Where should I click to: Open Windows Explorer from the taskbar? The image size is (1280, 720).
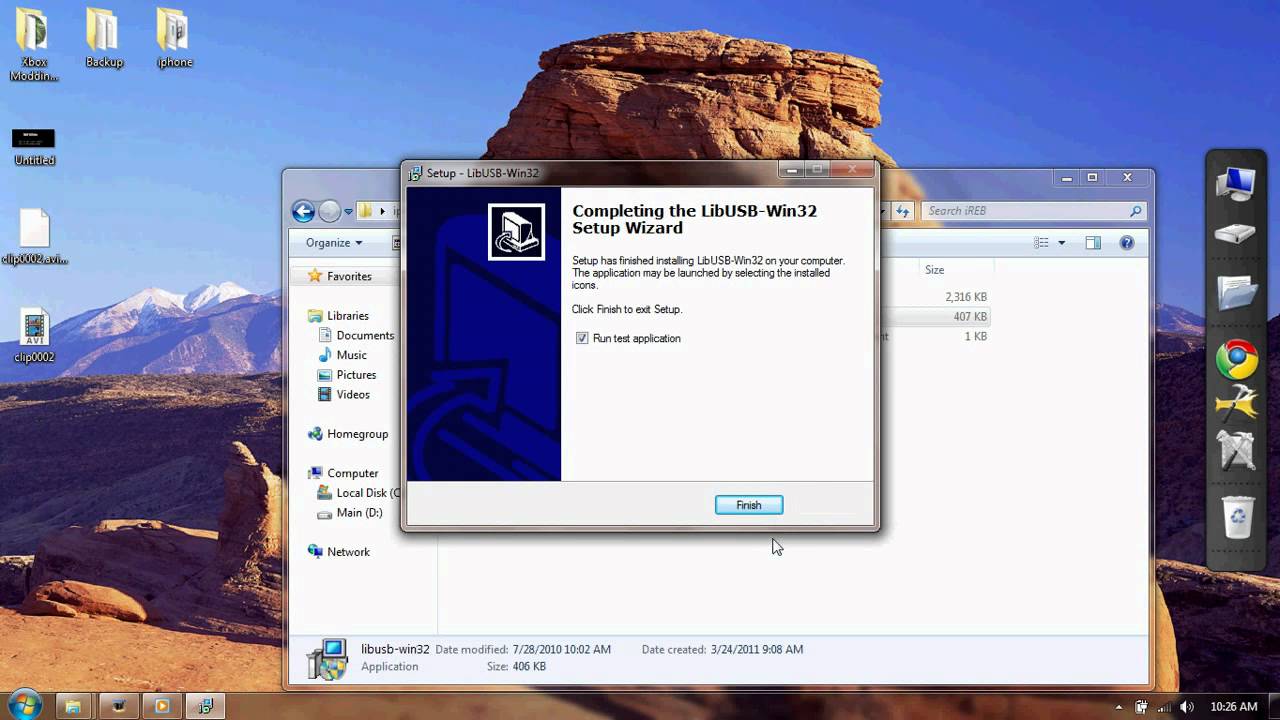pyautogui.click(x=73, y=706)
